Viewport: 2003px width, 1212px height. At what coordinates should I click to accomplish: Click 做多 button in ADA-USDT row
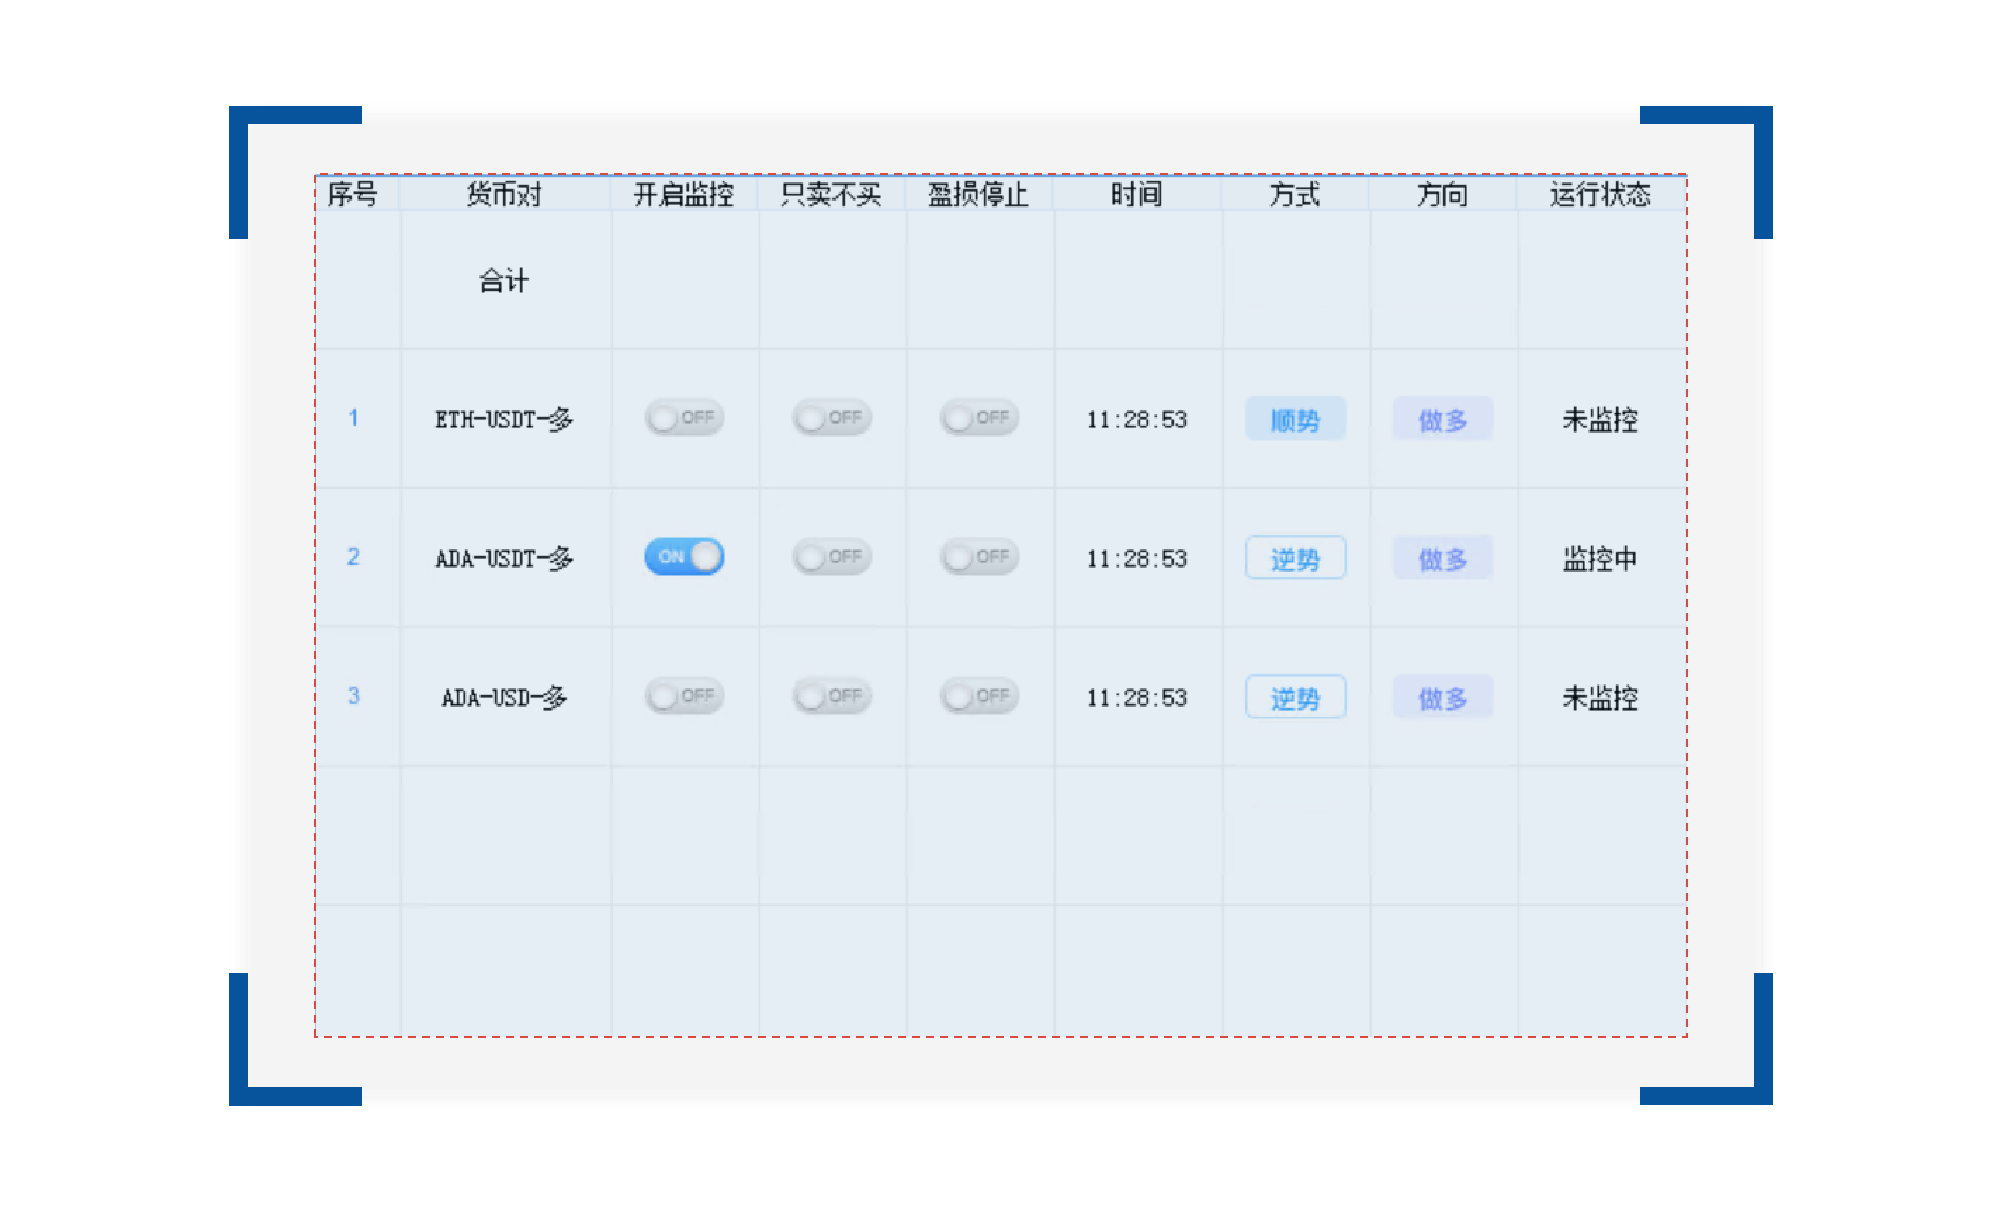1442,558
